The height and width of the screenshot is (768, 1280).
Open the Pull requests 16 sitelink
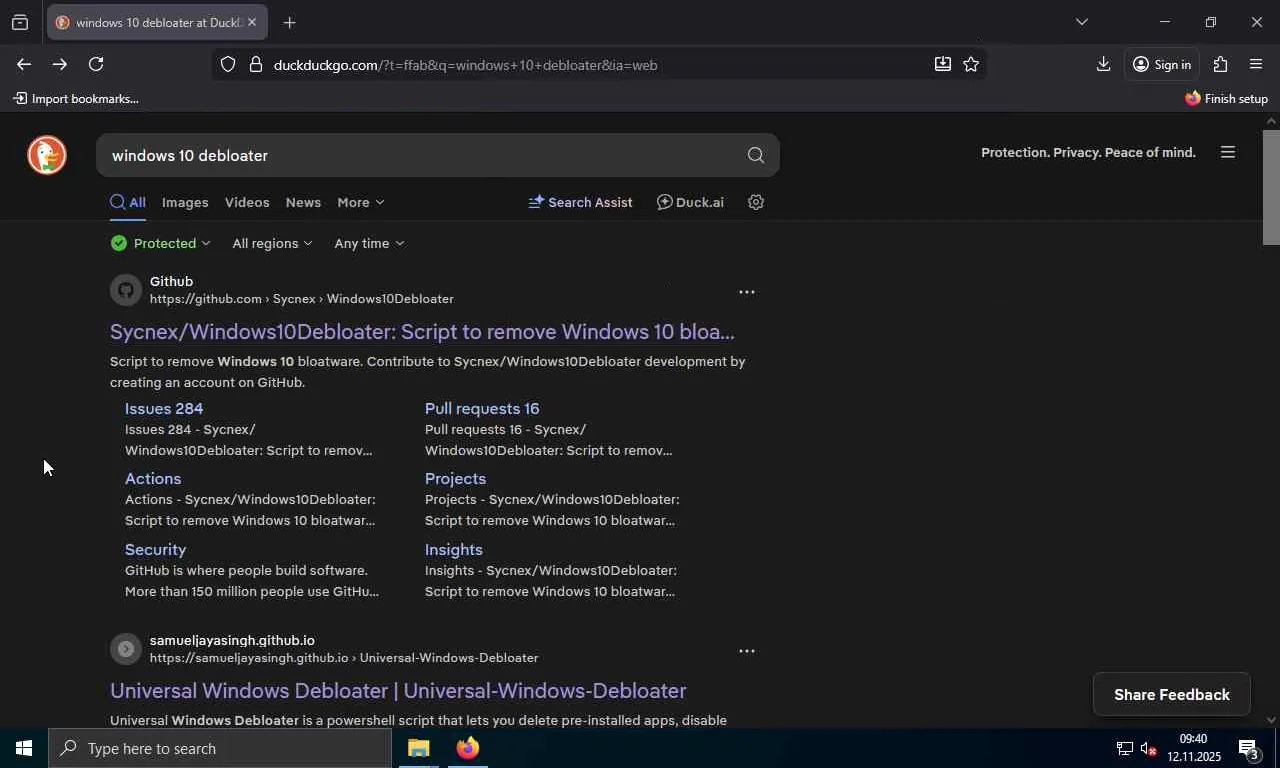click(x=482, y=408)
